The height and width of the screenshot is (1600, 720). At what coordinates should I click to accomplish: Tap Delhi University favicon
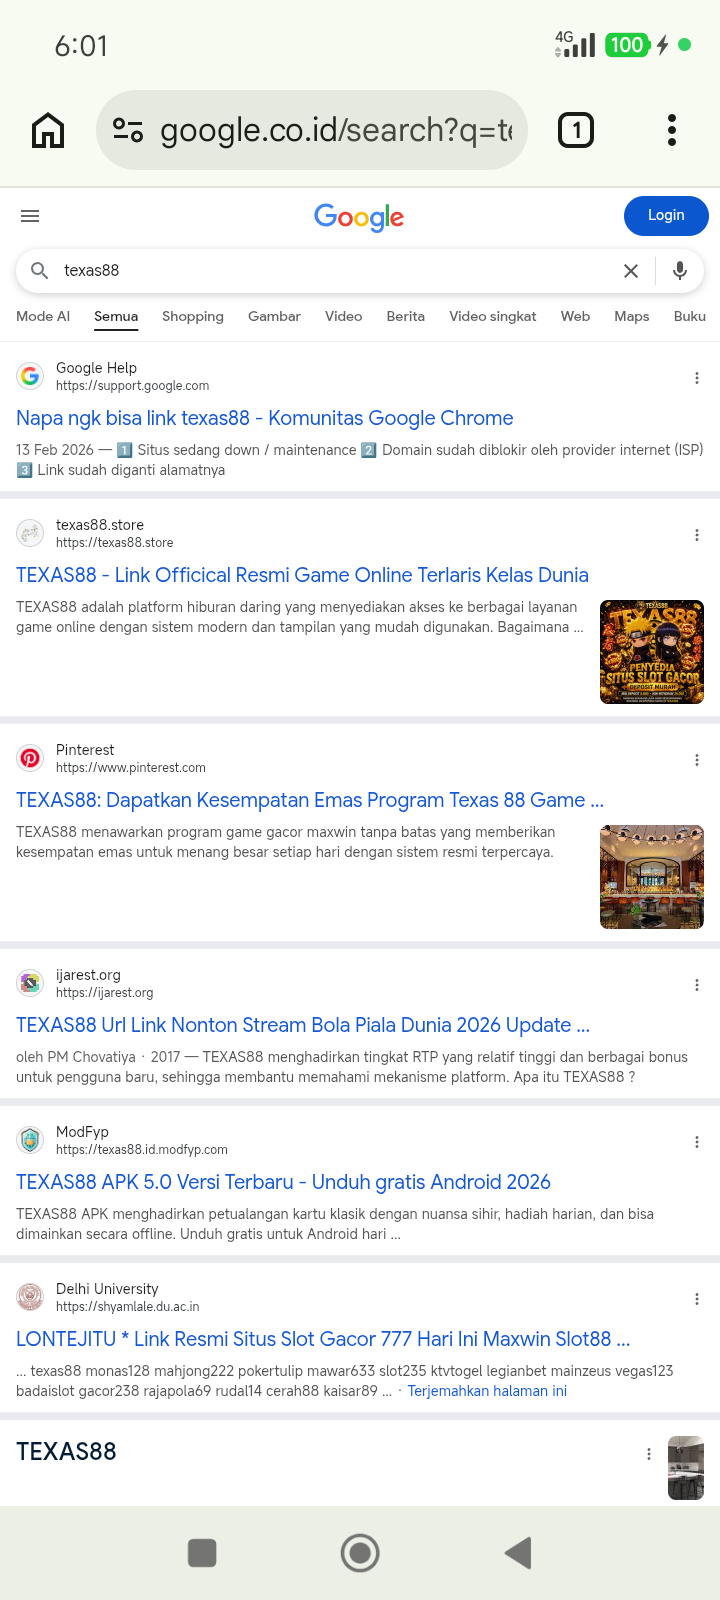(30, 1297)
